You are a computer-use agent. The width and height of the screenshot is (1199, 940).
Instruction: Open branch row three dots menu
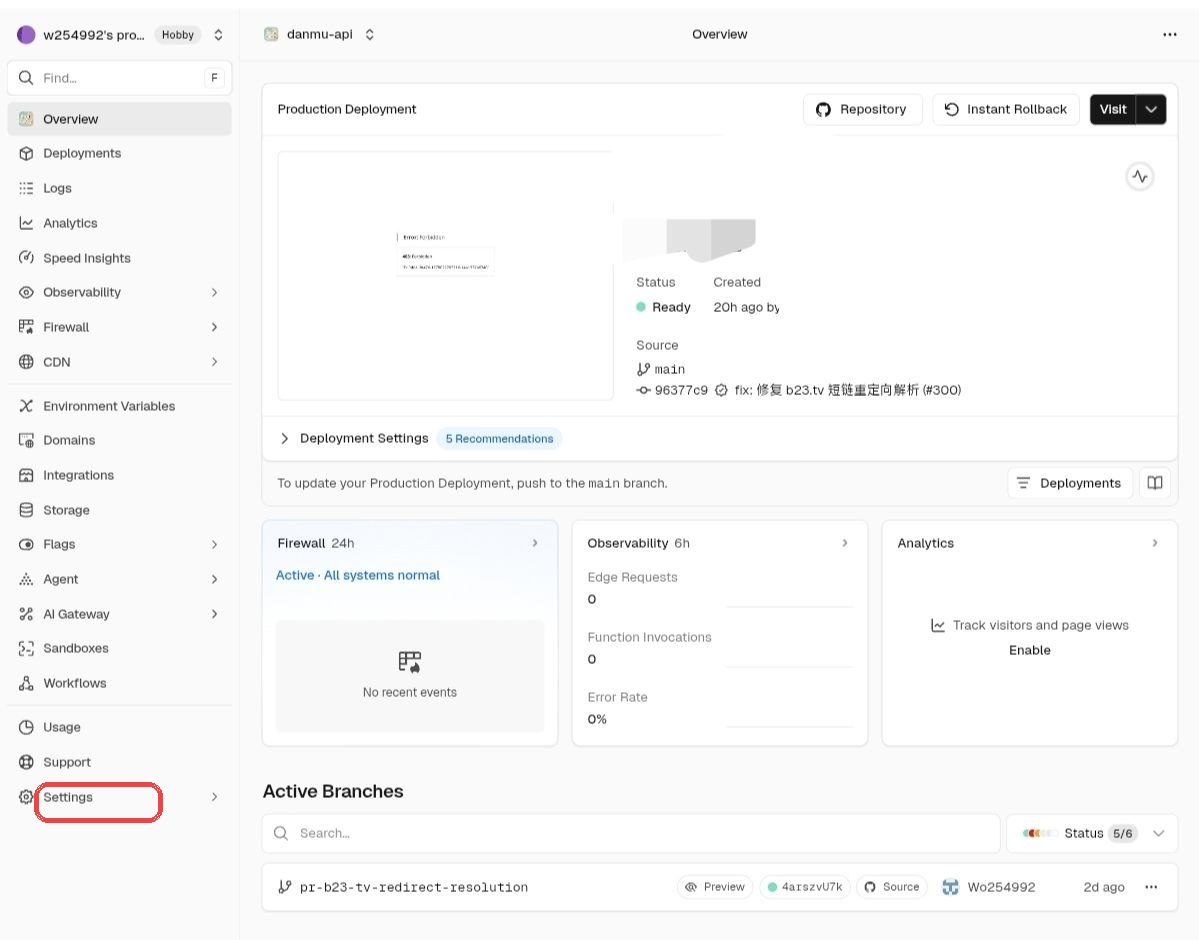[x=1152, y=887]
